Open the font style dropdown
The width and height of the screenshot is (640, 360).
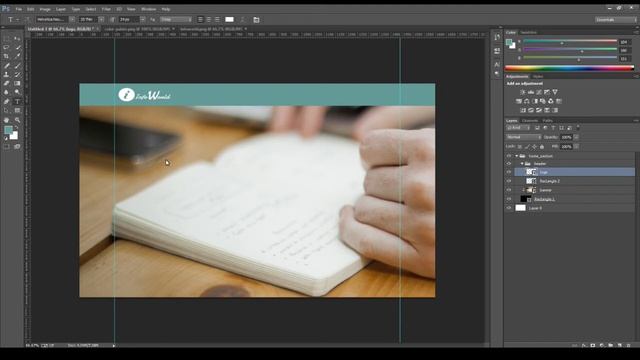click(102, 20)
